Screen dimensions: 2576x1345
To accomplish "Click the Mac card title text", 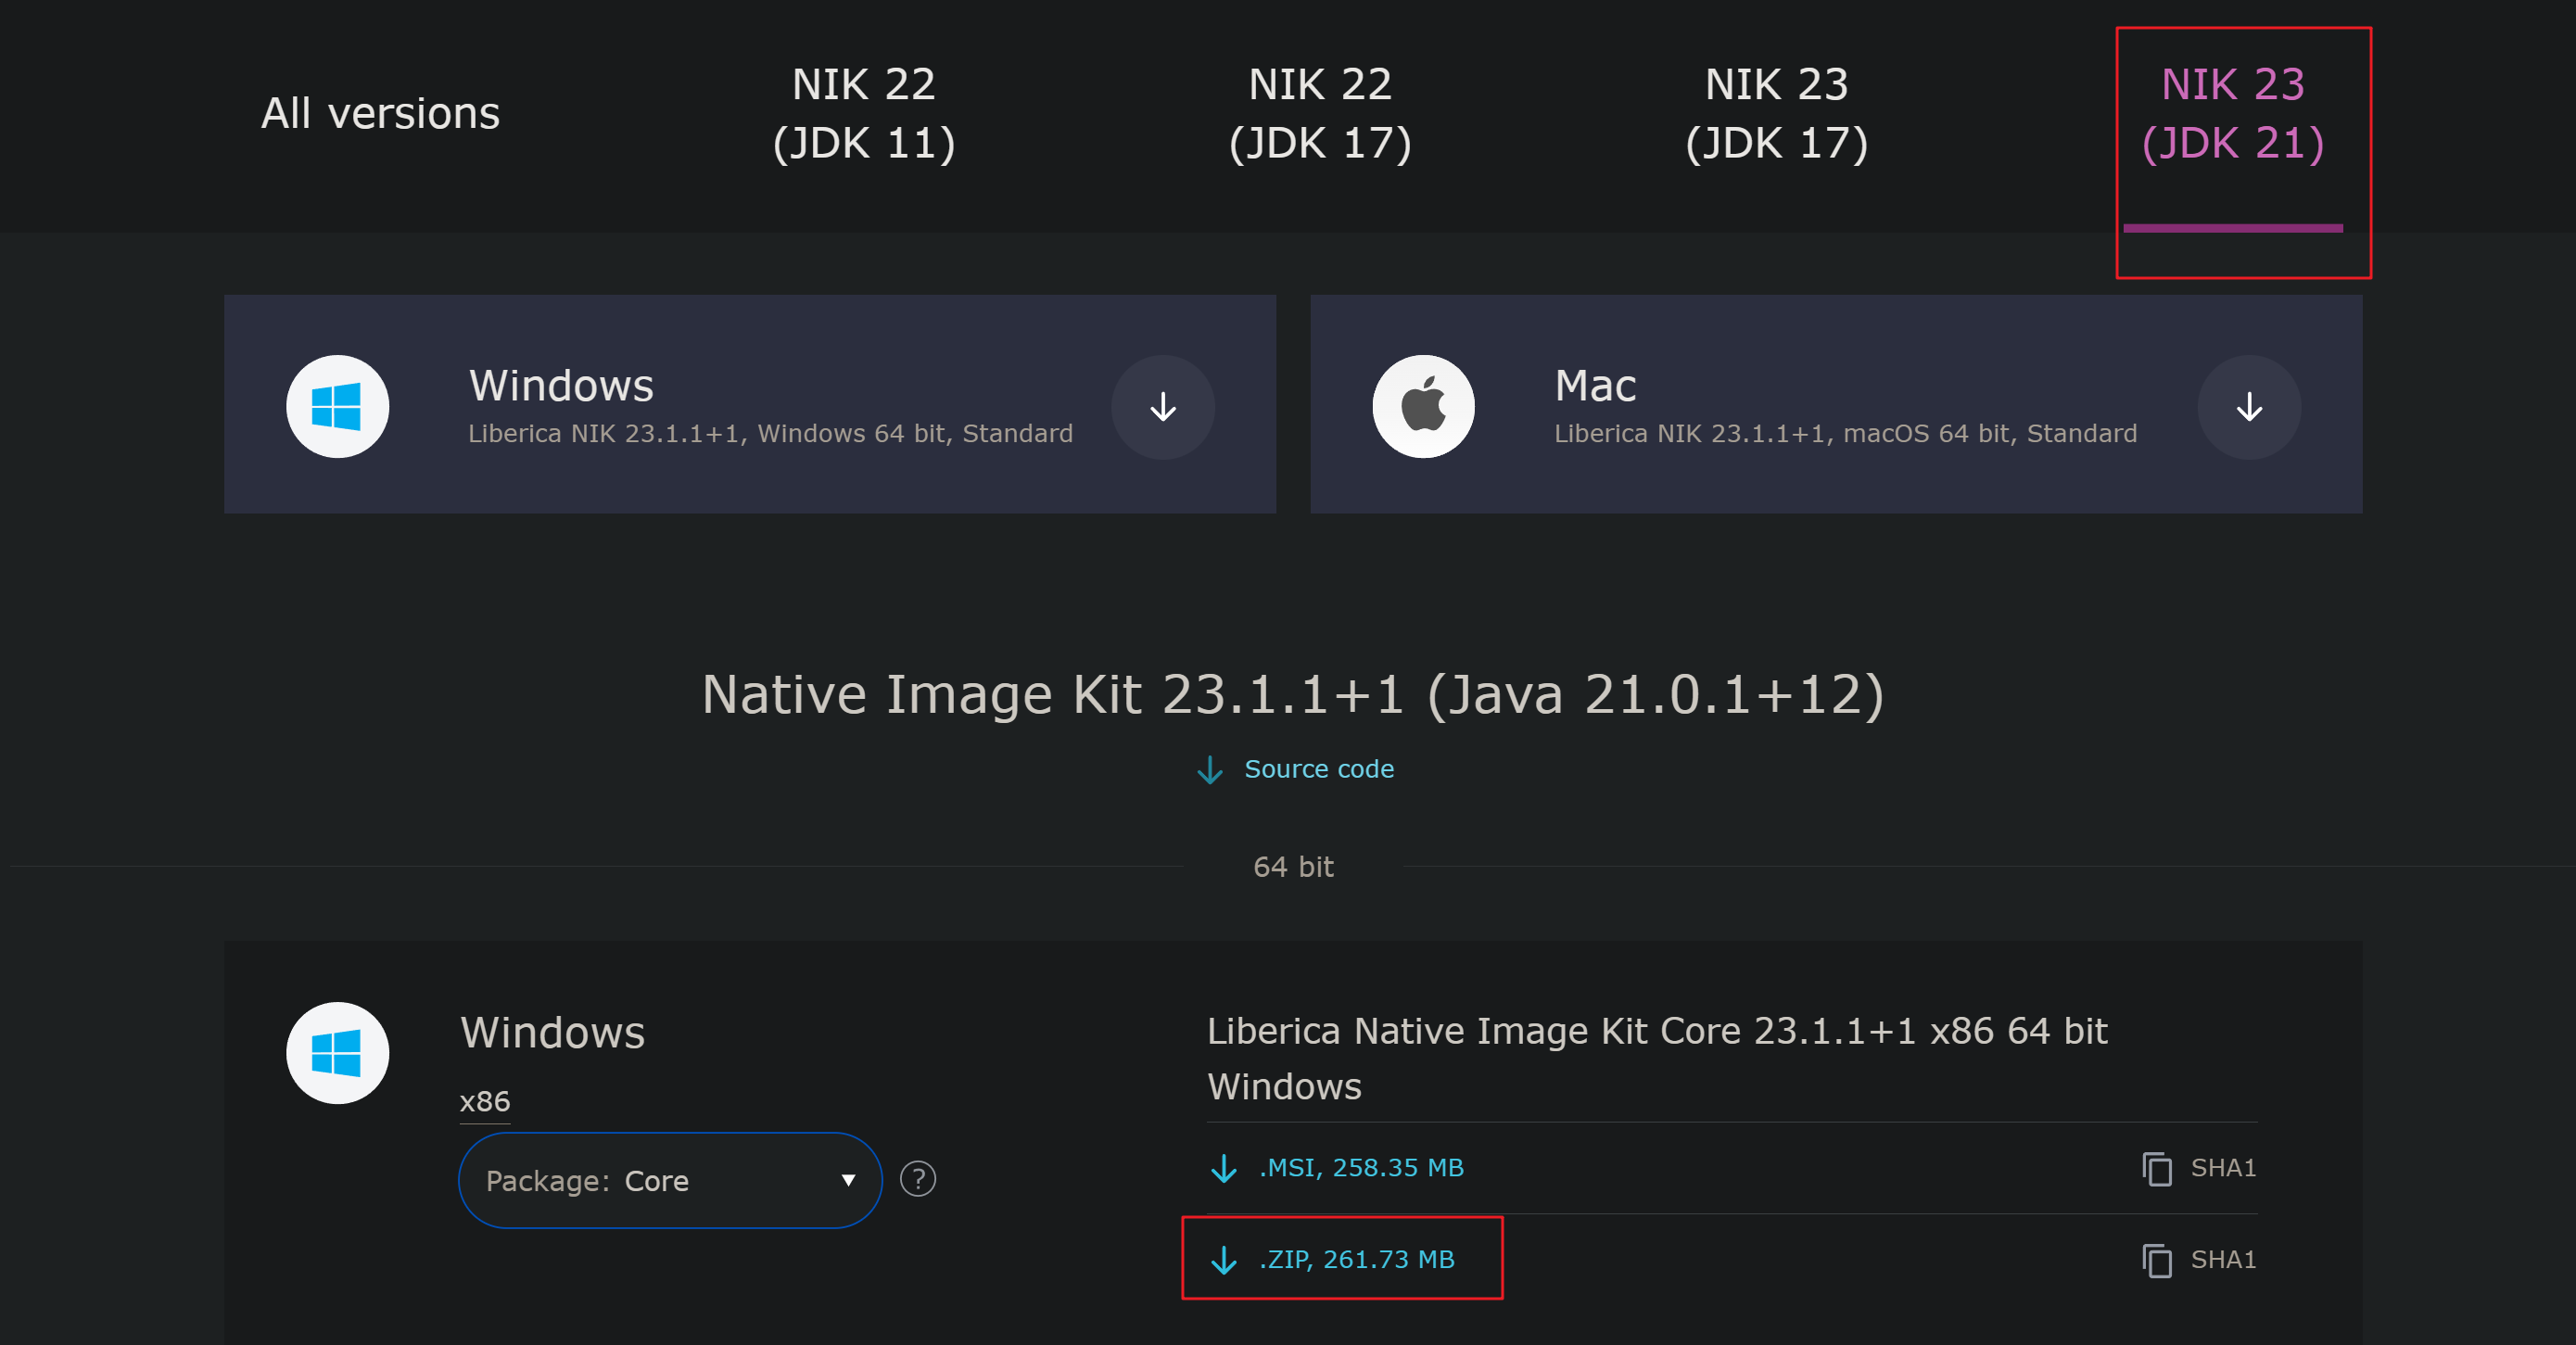I will (1595, 385).
